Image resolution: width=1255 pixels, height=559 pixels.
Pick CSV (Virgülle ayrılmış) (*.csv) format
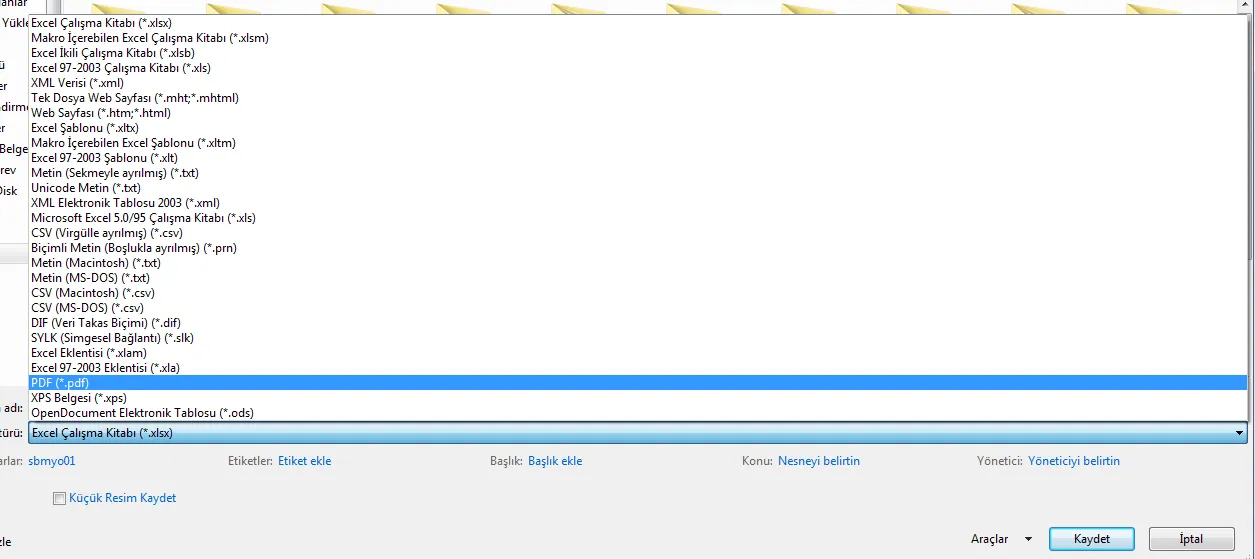(107, 233)
